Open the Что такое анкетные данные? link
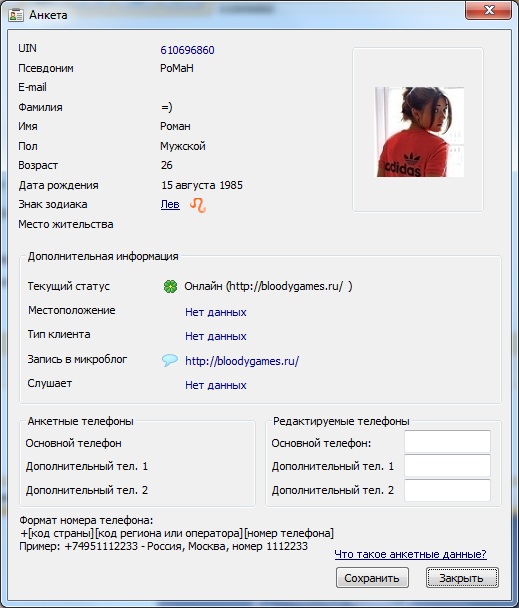Screen dimensions: 519x608 point(410,554)
